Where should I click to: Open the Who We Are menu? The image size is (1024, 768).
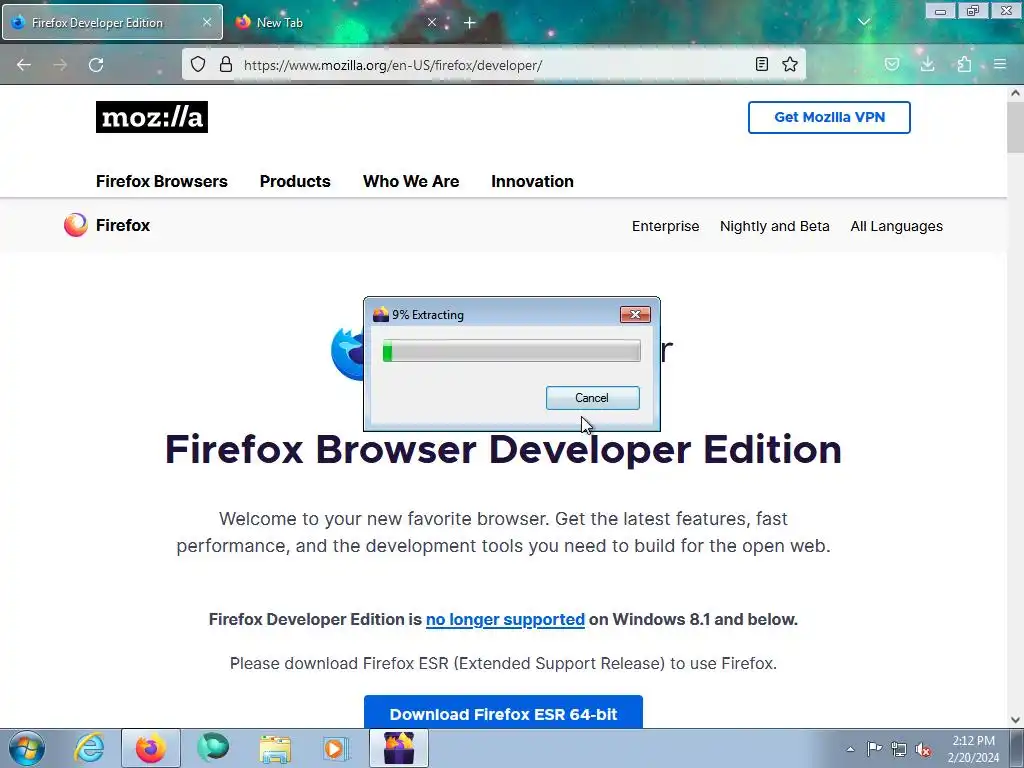(411, 182)
